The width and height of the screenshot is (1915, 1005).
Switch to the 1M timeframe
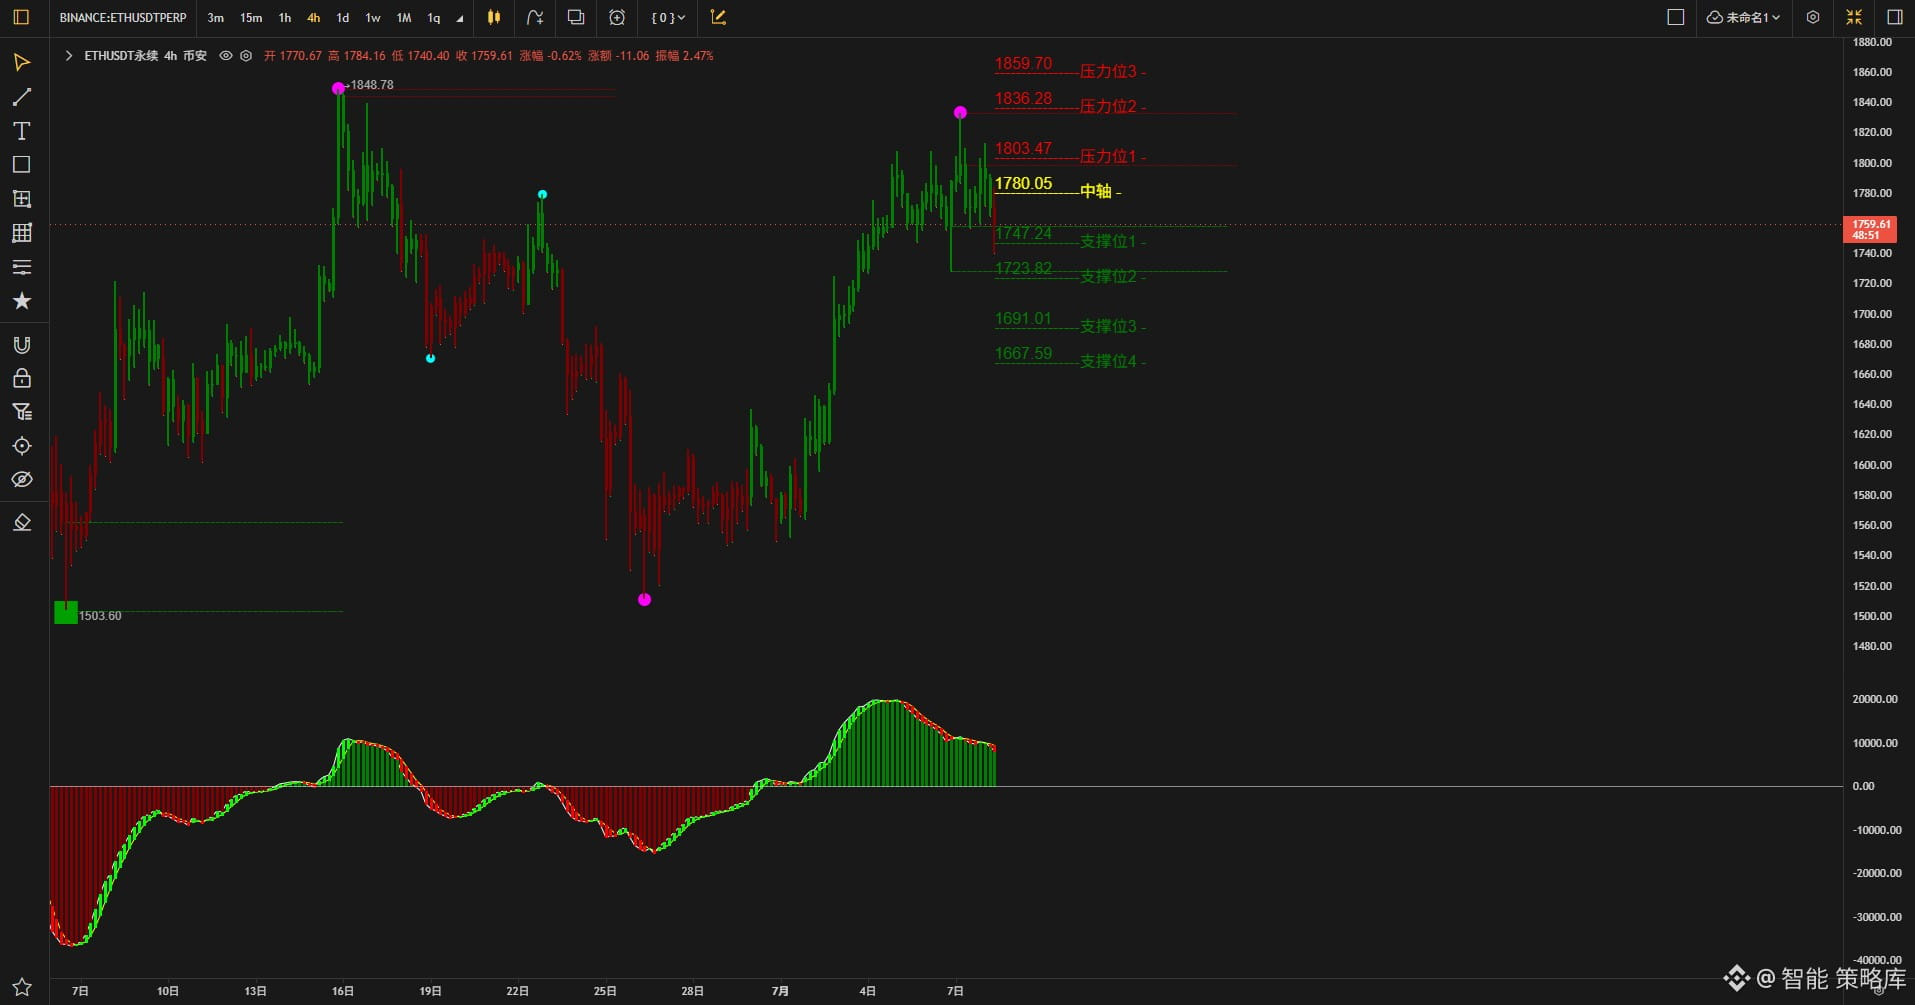(404, 18)
